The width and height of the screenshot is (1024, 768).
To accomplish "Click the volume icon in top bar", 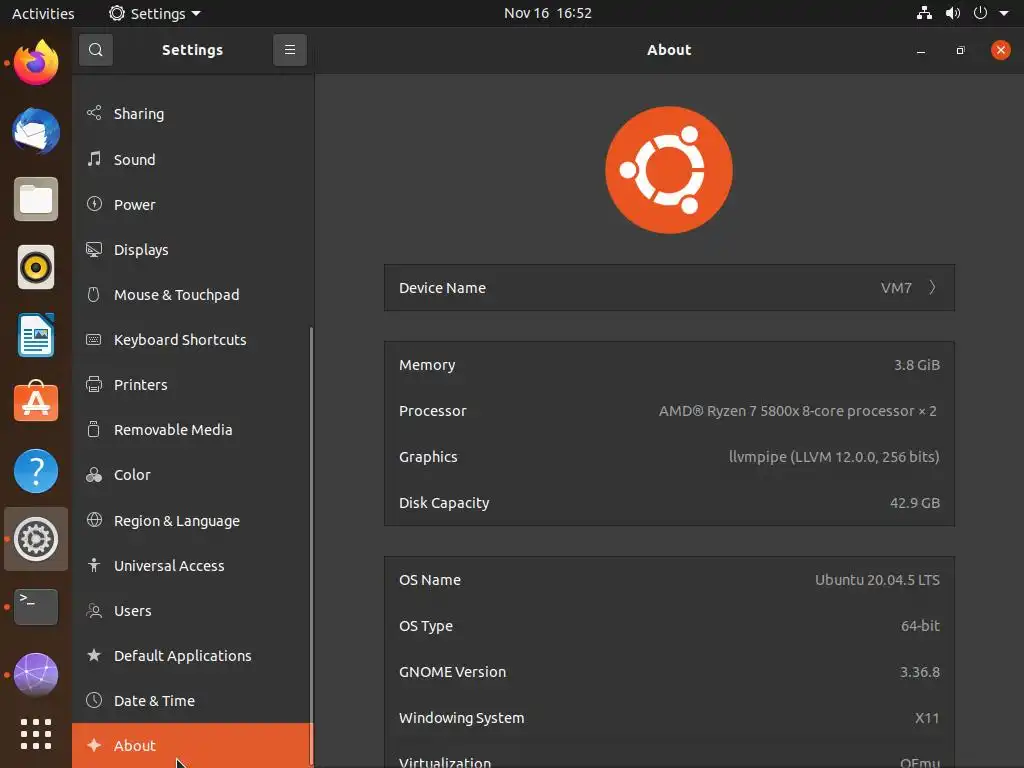I will coord(953,13).
